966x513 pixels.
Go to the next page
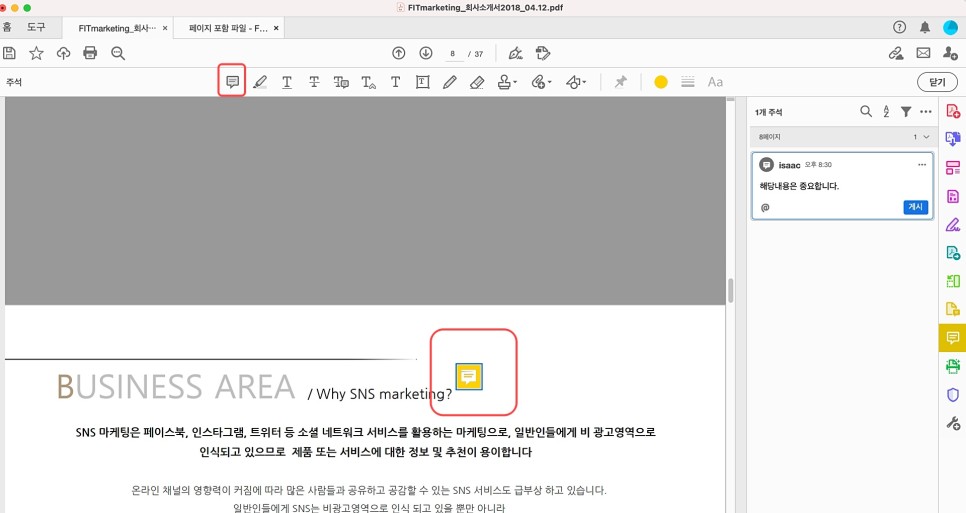(426, 53)
